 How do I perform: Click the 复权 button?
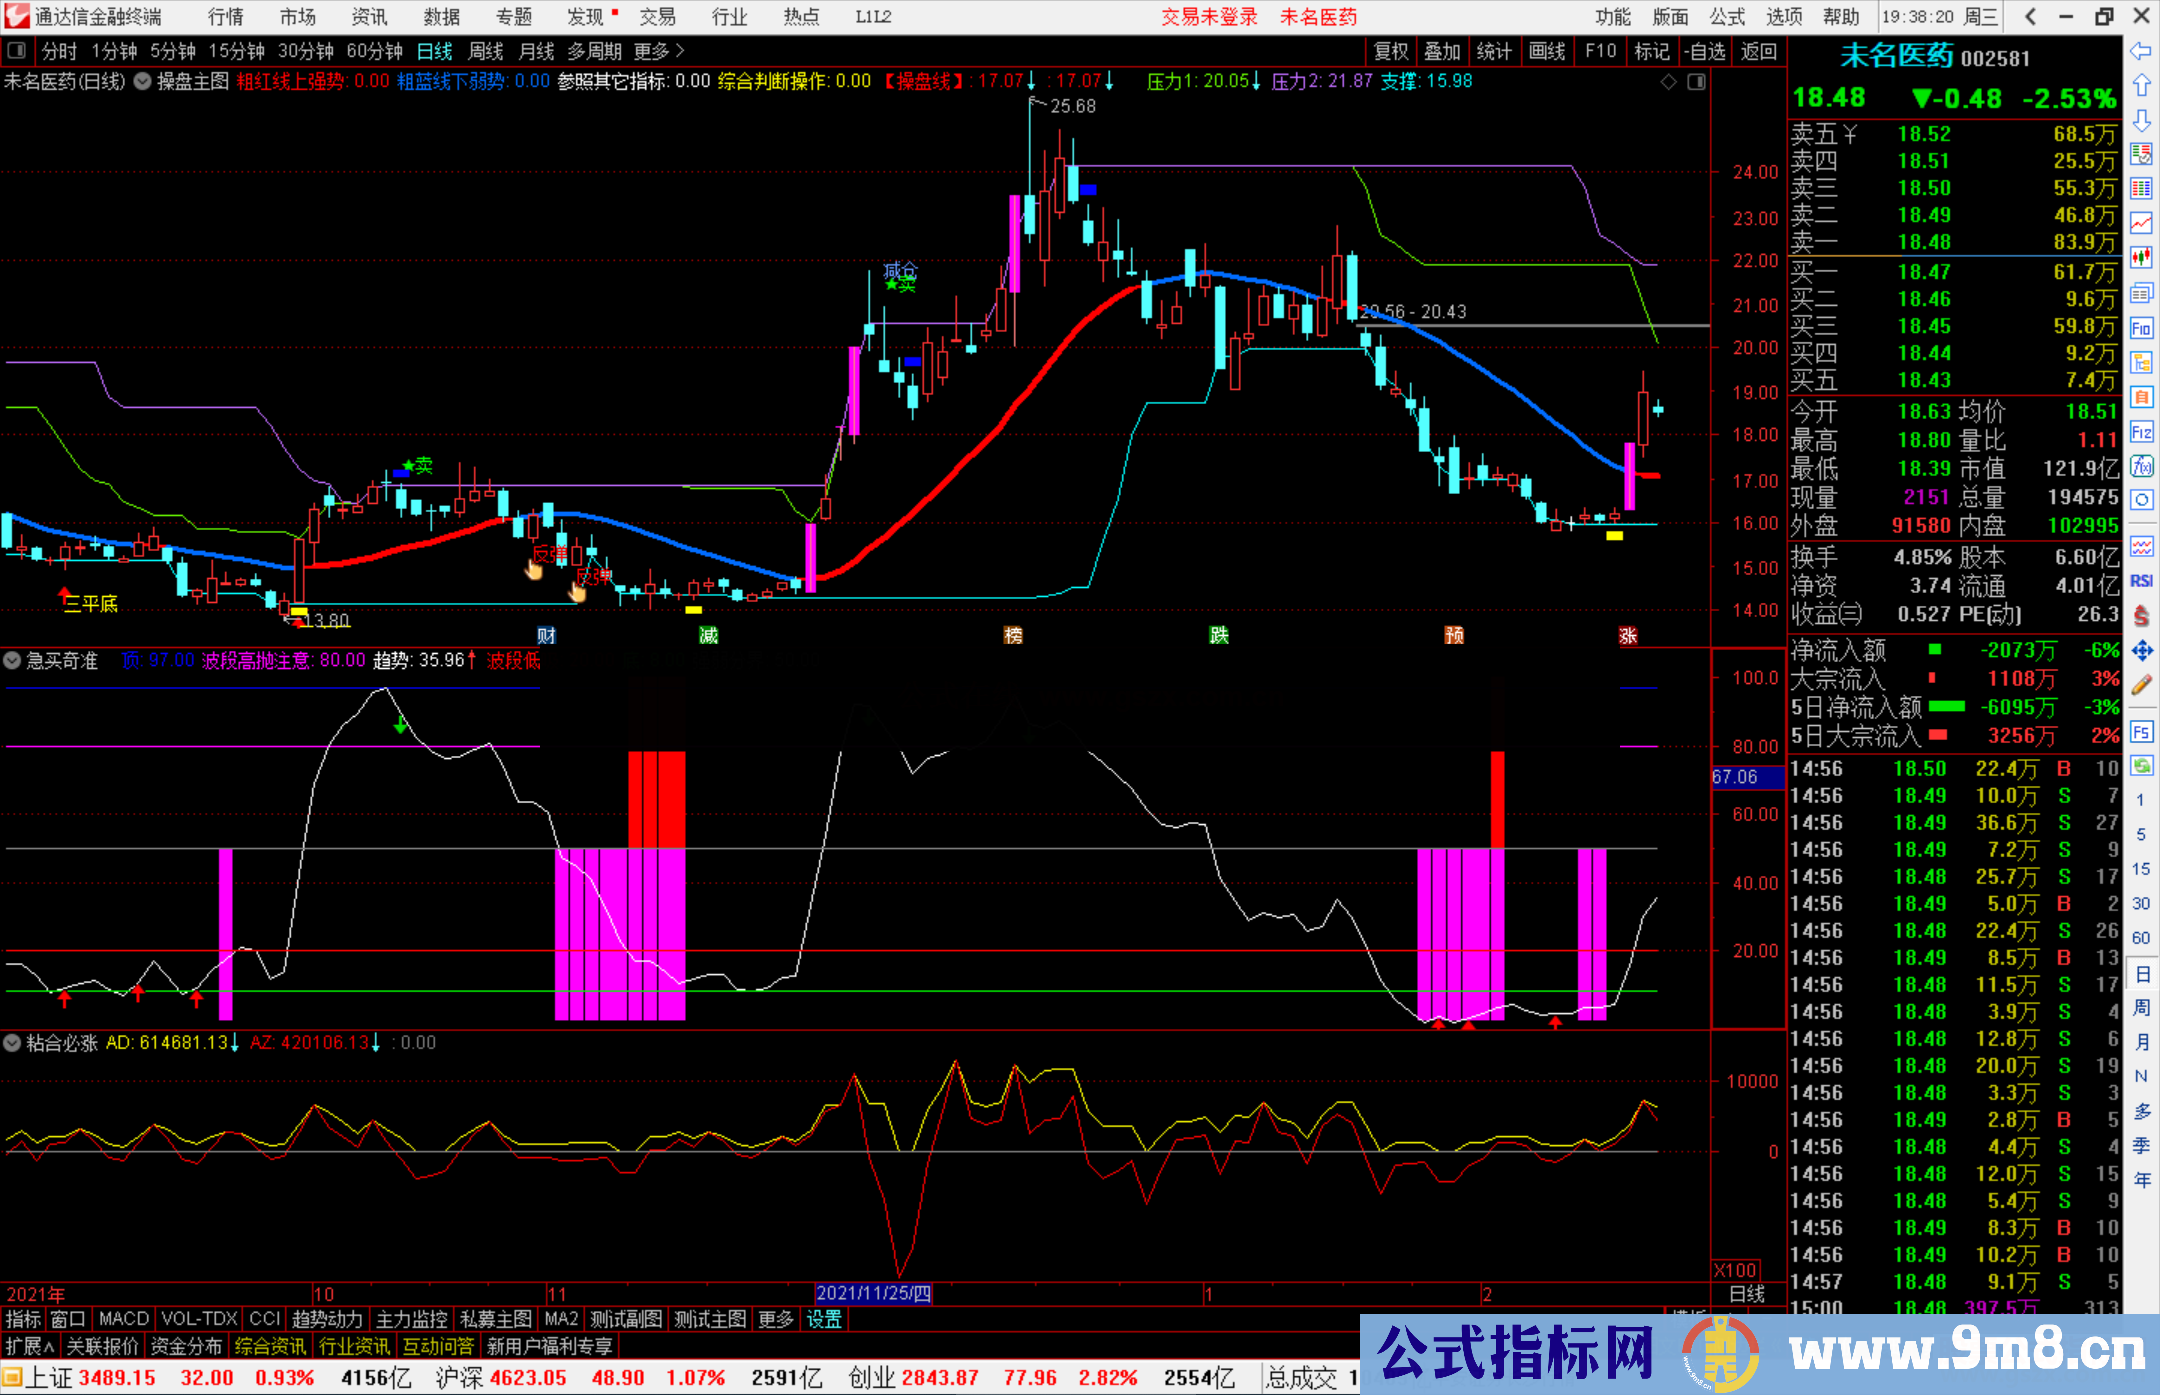[x=1391, y=50]
